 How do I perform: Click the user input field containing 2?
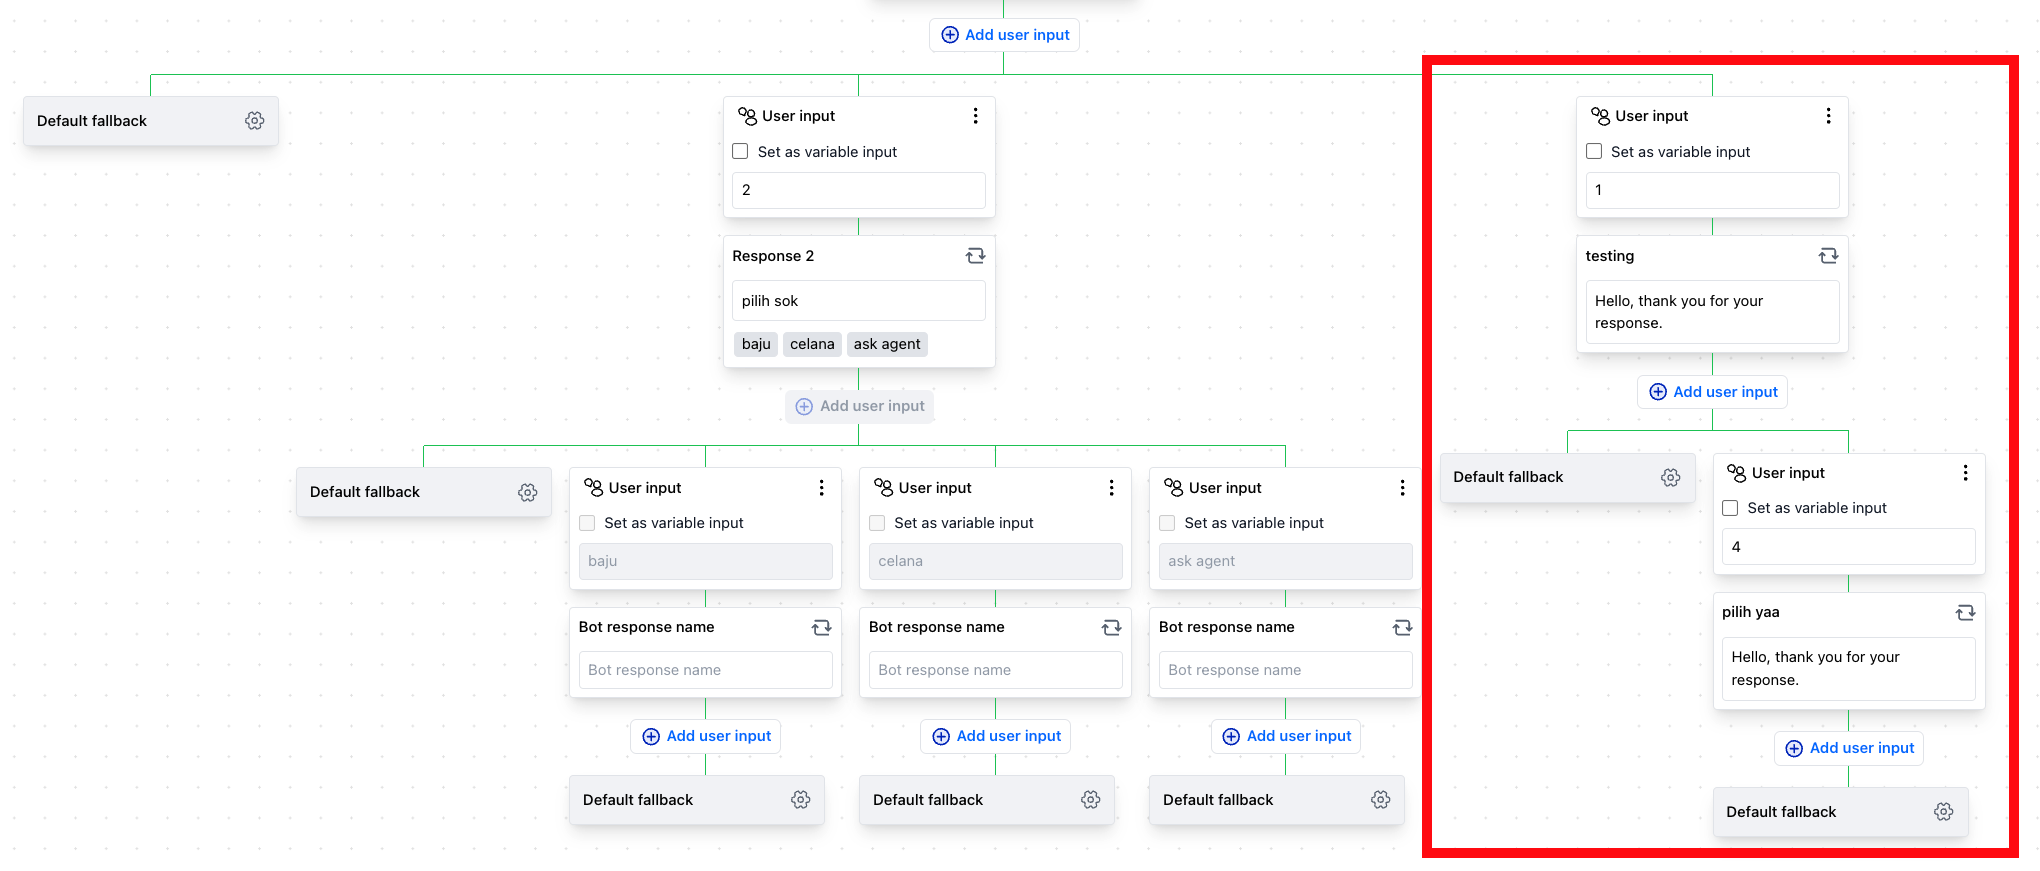coord(859,190)
